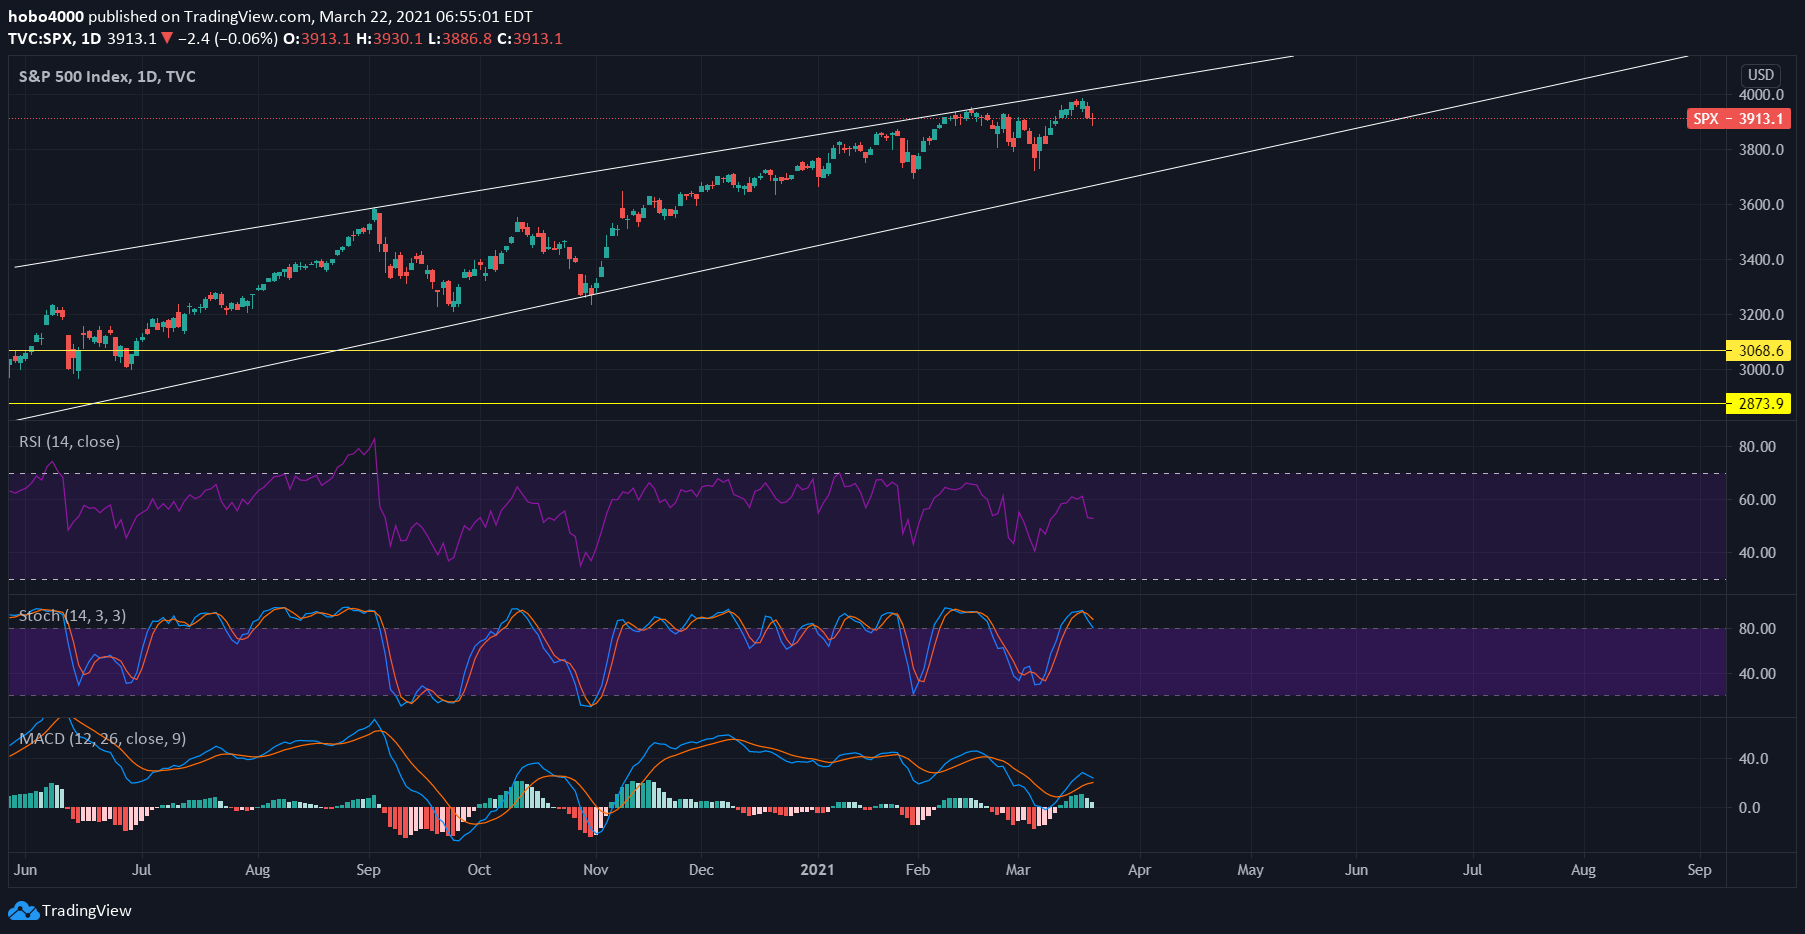Click the USD currency button
The image size is (1805, 934).
[x=1761, y=74]
